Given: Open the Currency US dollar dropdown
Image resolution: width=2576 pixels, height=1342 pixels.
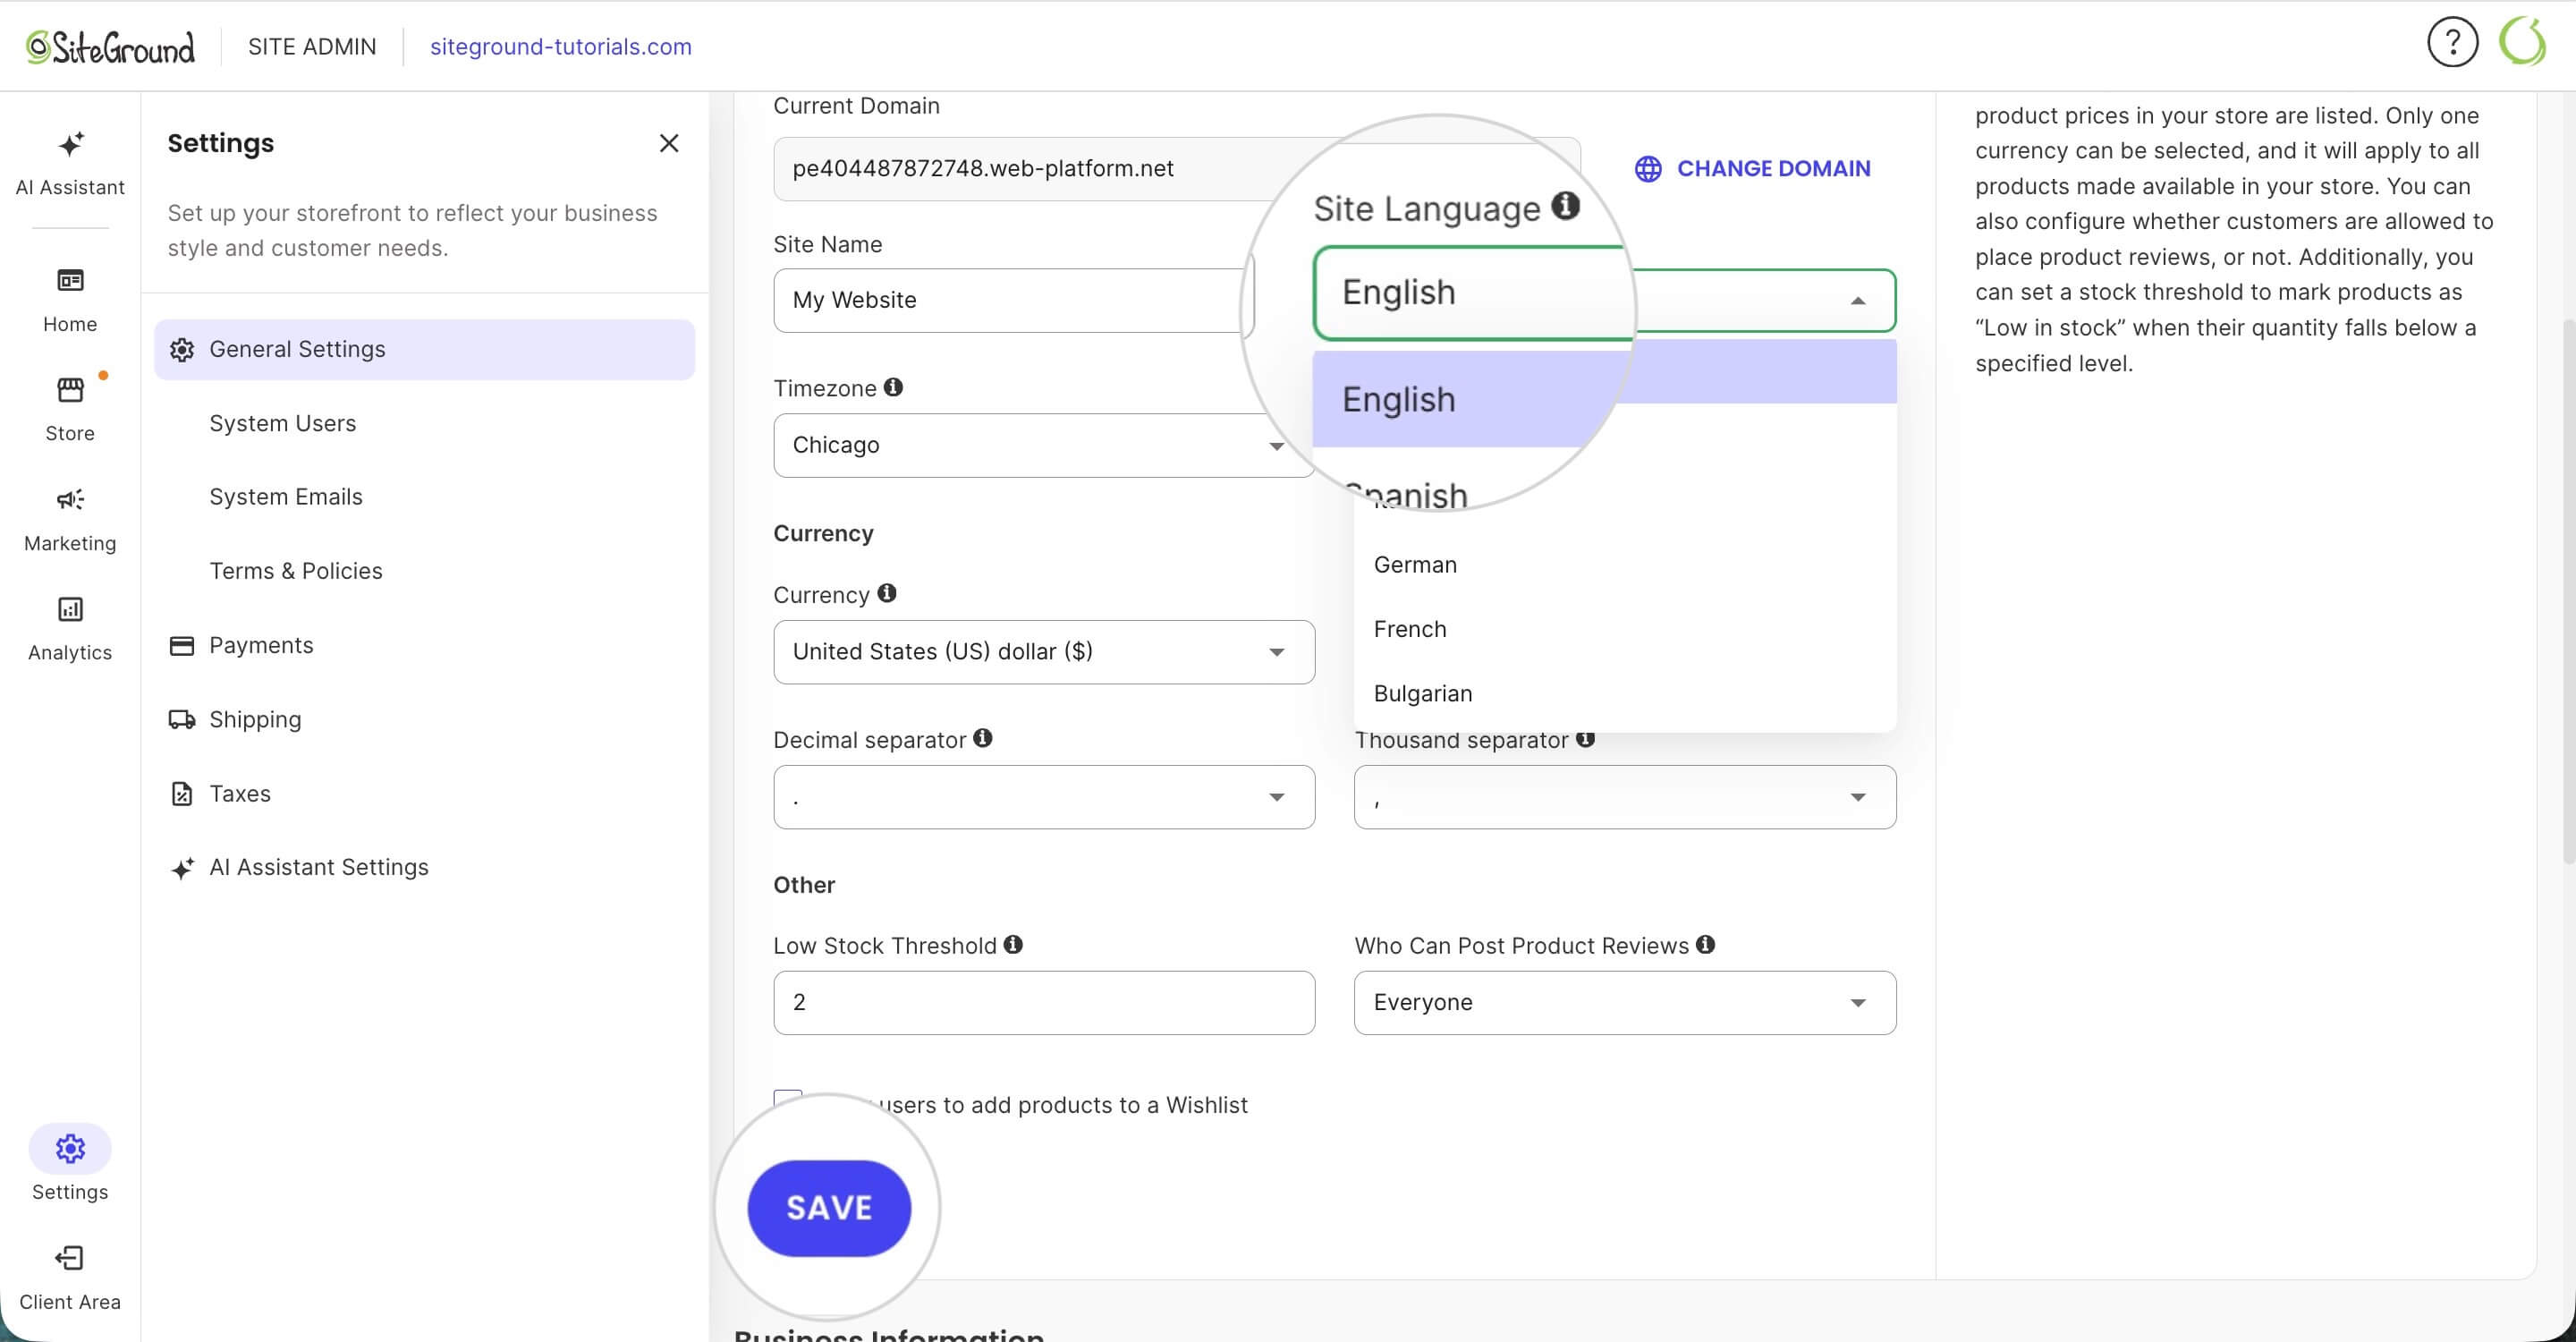Looking at the screenshot, I should point(1044,652).
